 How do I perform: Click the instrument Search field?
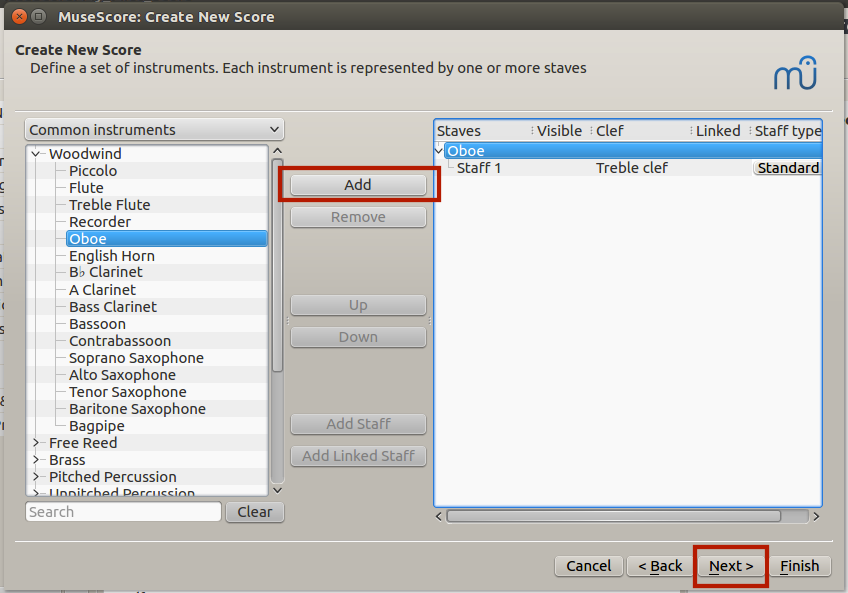pyautogui.click(x=123, y=512)
